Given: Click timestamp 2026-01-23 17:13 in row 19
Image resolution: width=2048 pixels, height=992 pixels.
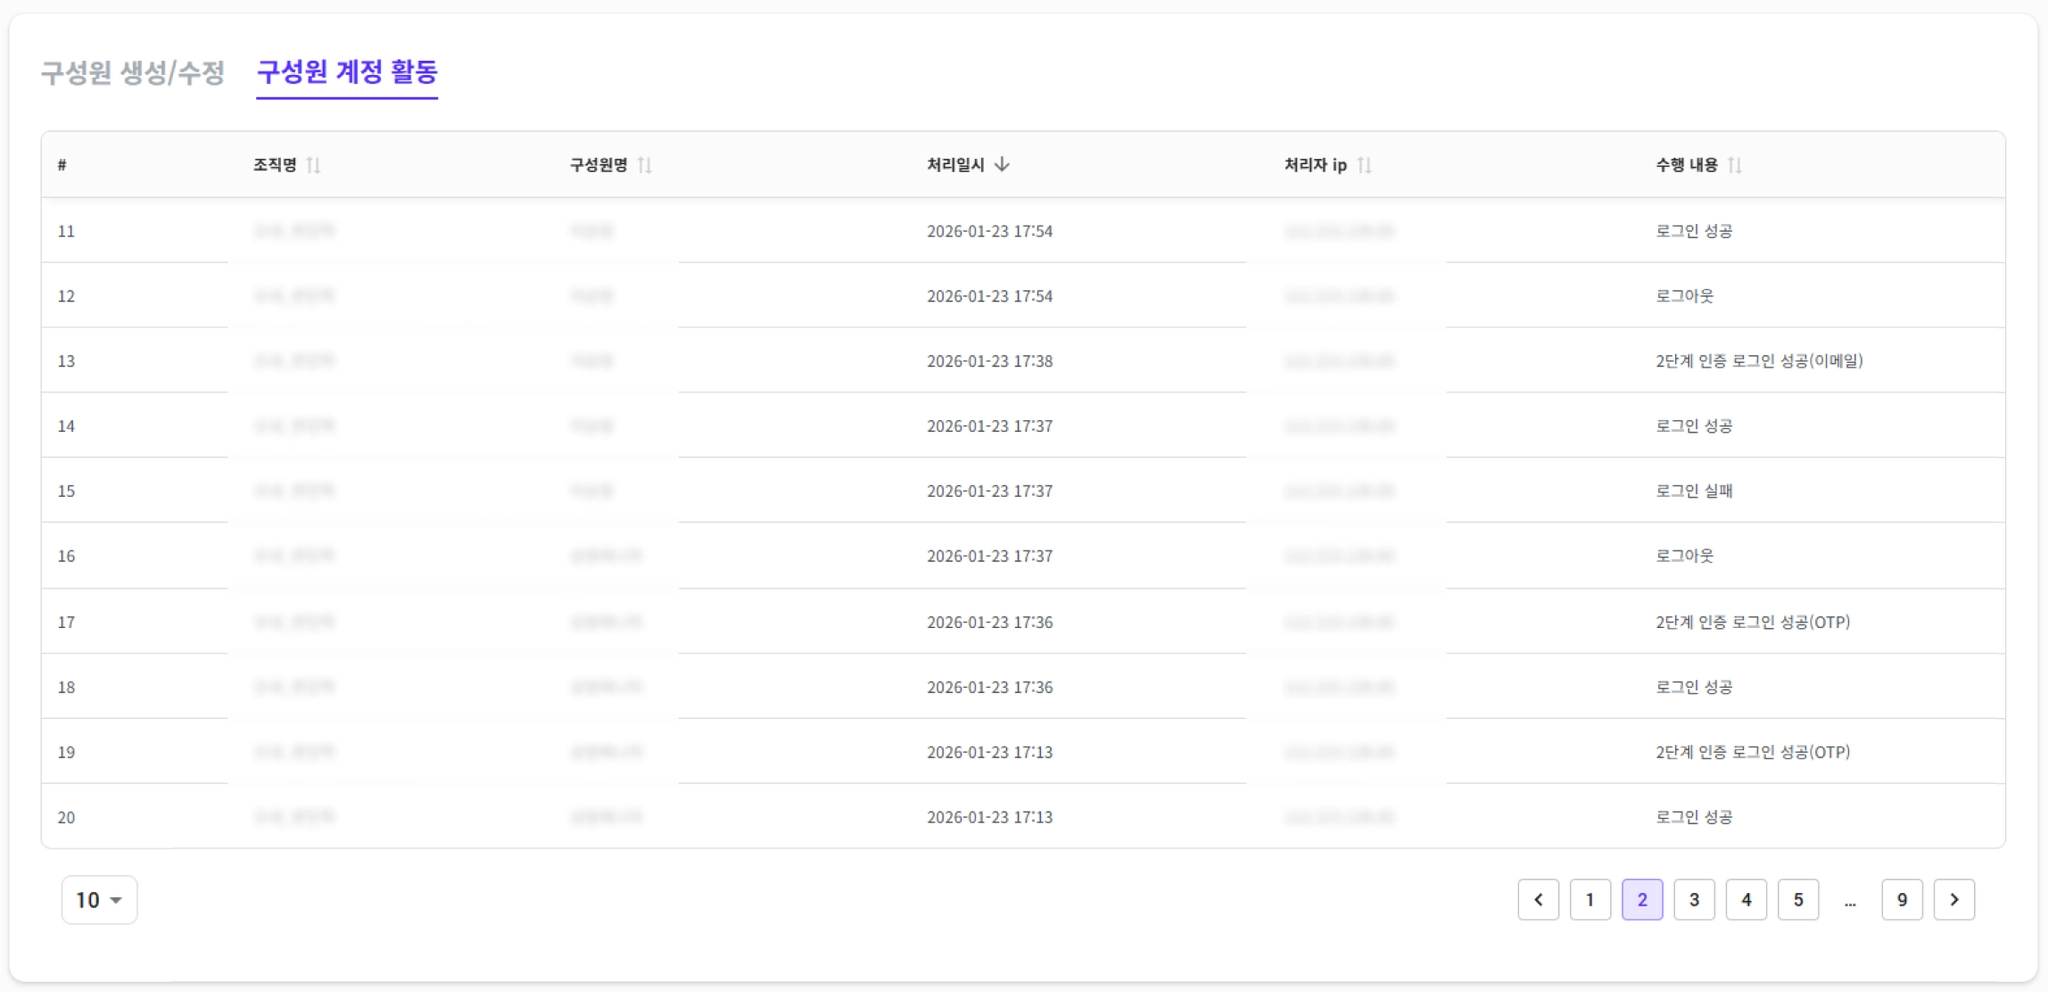Looking at the screenshot, I should tap(990, 752).
